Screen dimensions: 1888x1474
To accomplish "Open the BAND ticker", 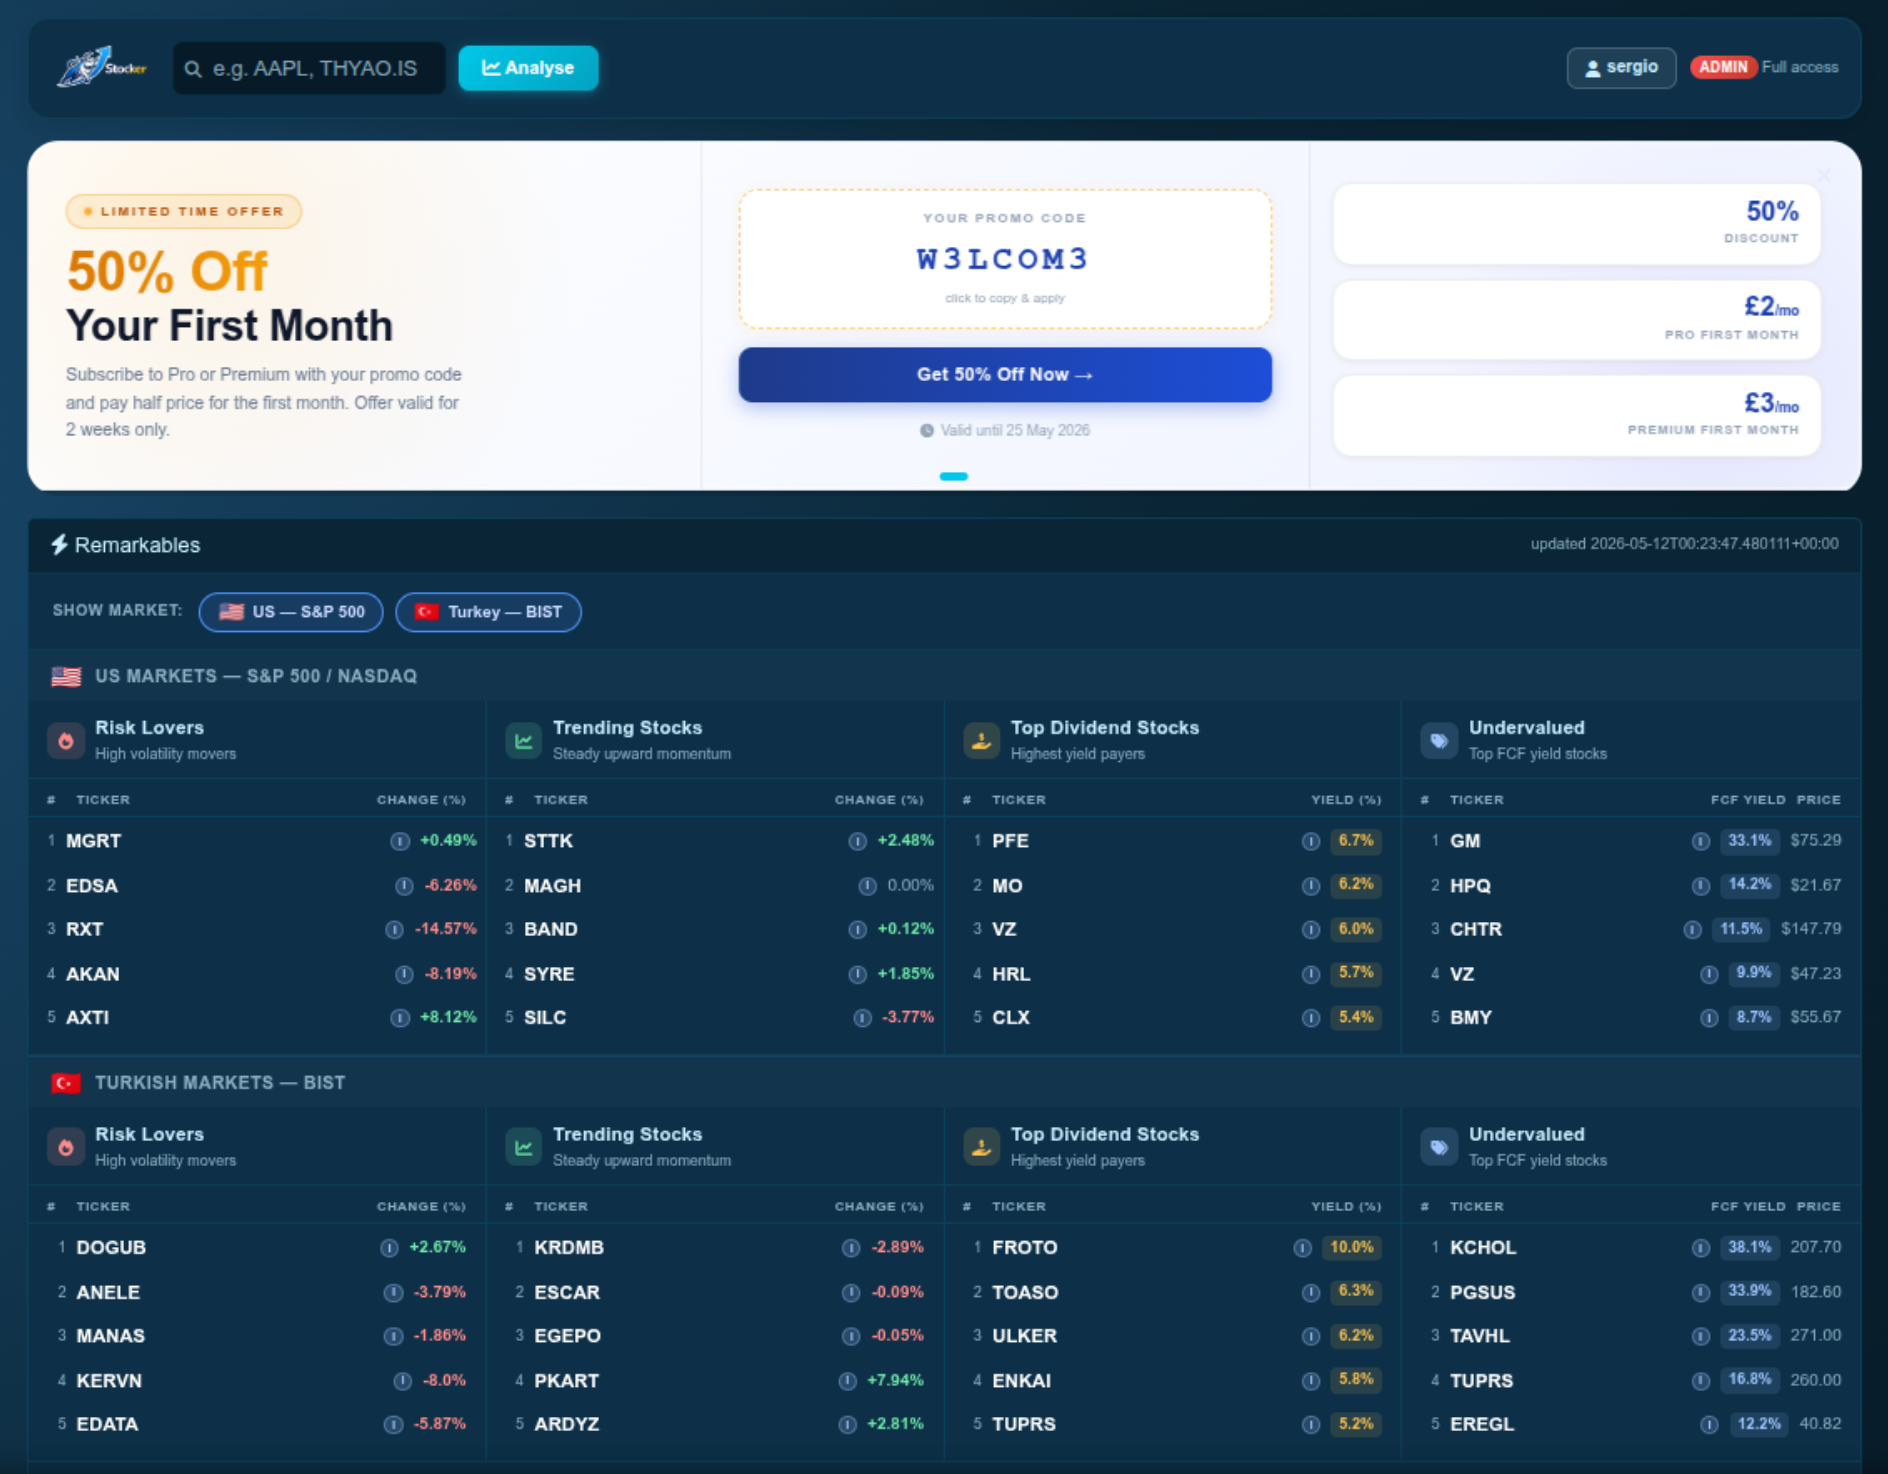I will 551,930.
